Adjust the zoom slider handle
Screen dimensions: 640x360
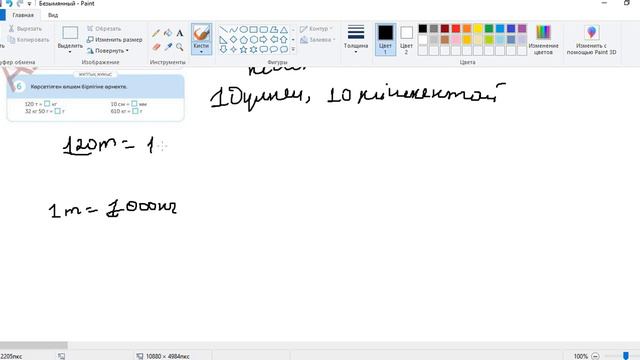coord(626,356)
